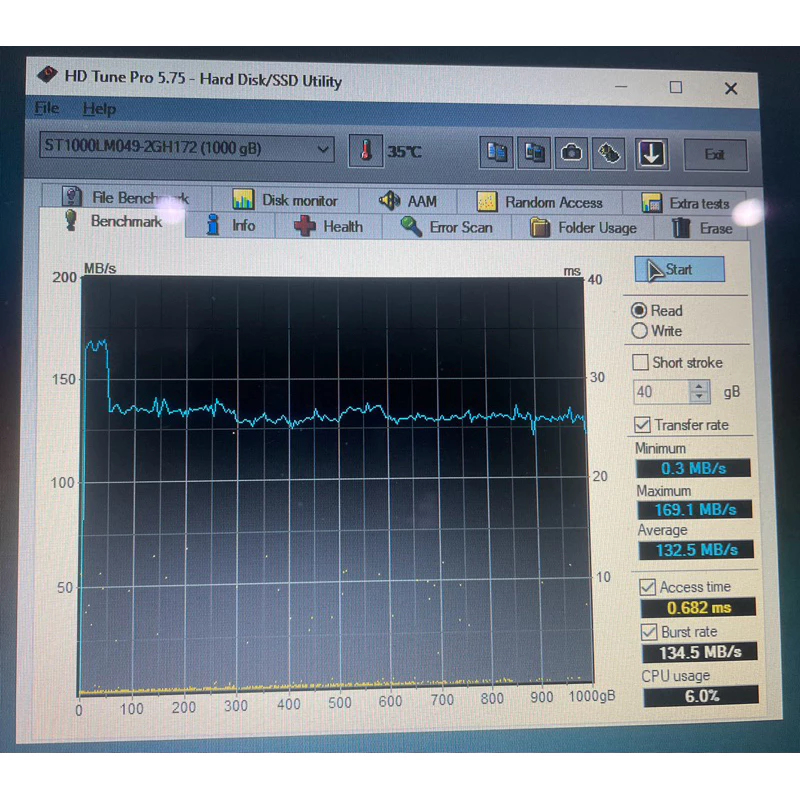Open the Health tab

pos(328,227)
